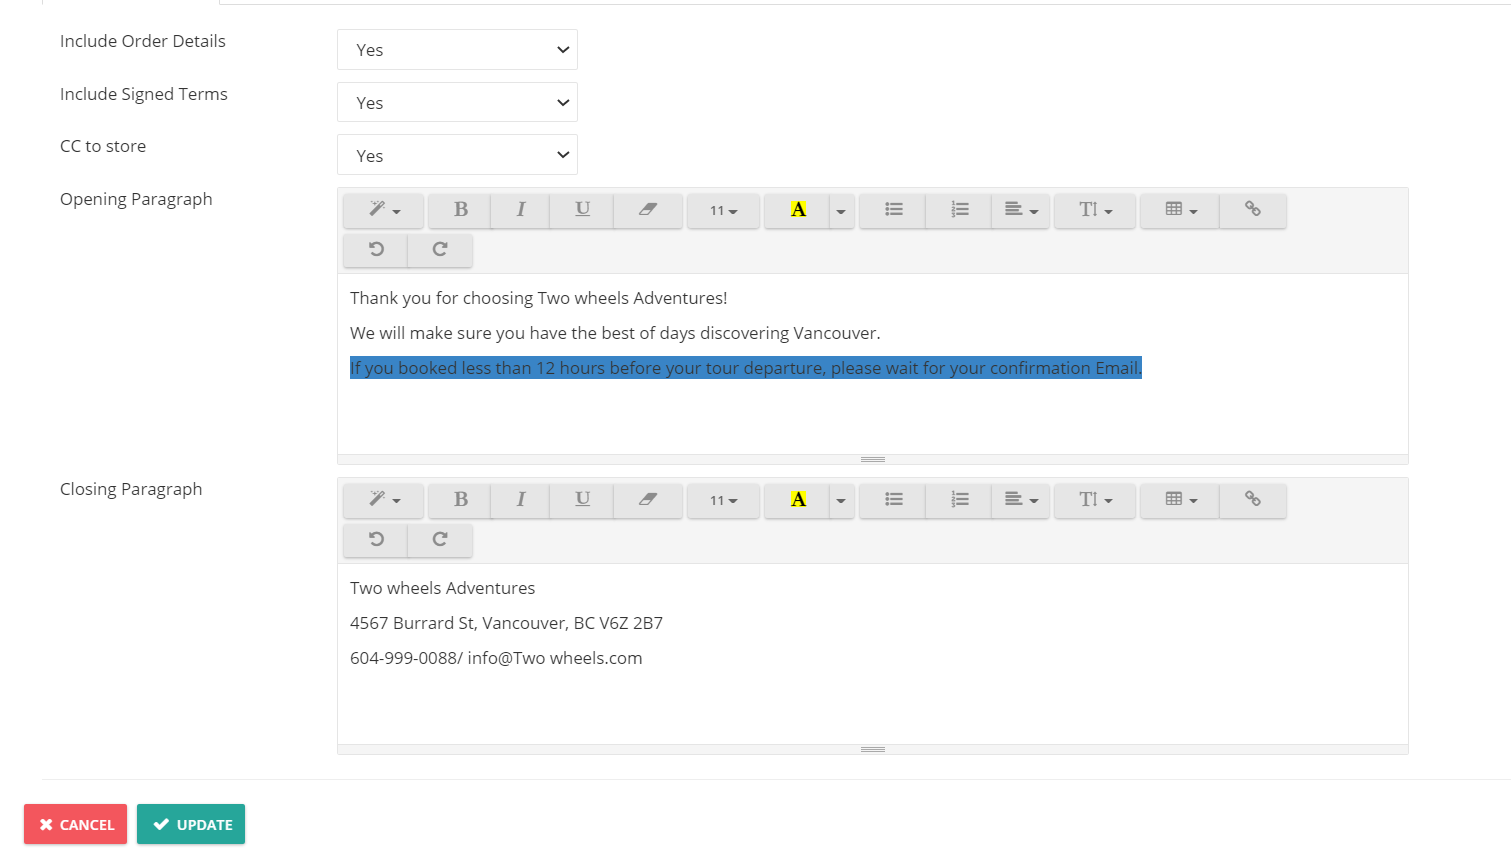
Task: Open table dropdown in Closing Paragraph toolbar
Action: (1180, 500)
